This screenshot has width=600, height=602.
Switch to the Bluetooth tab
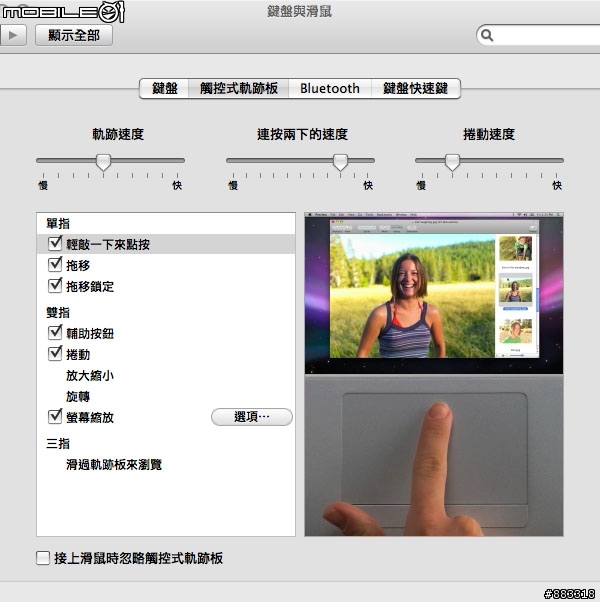330,88
